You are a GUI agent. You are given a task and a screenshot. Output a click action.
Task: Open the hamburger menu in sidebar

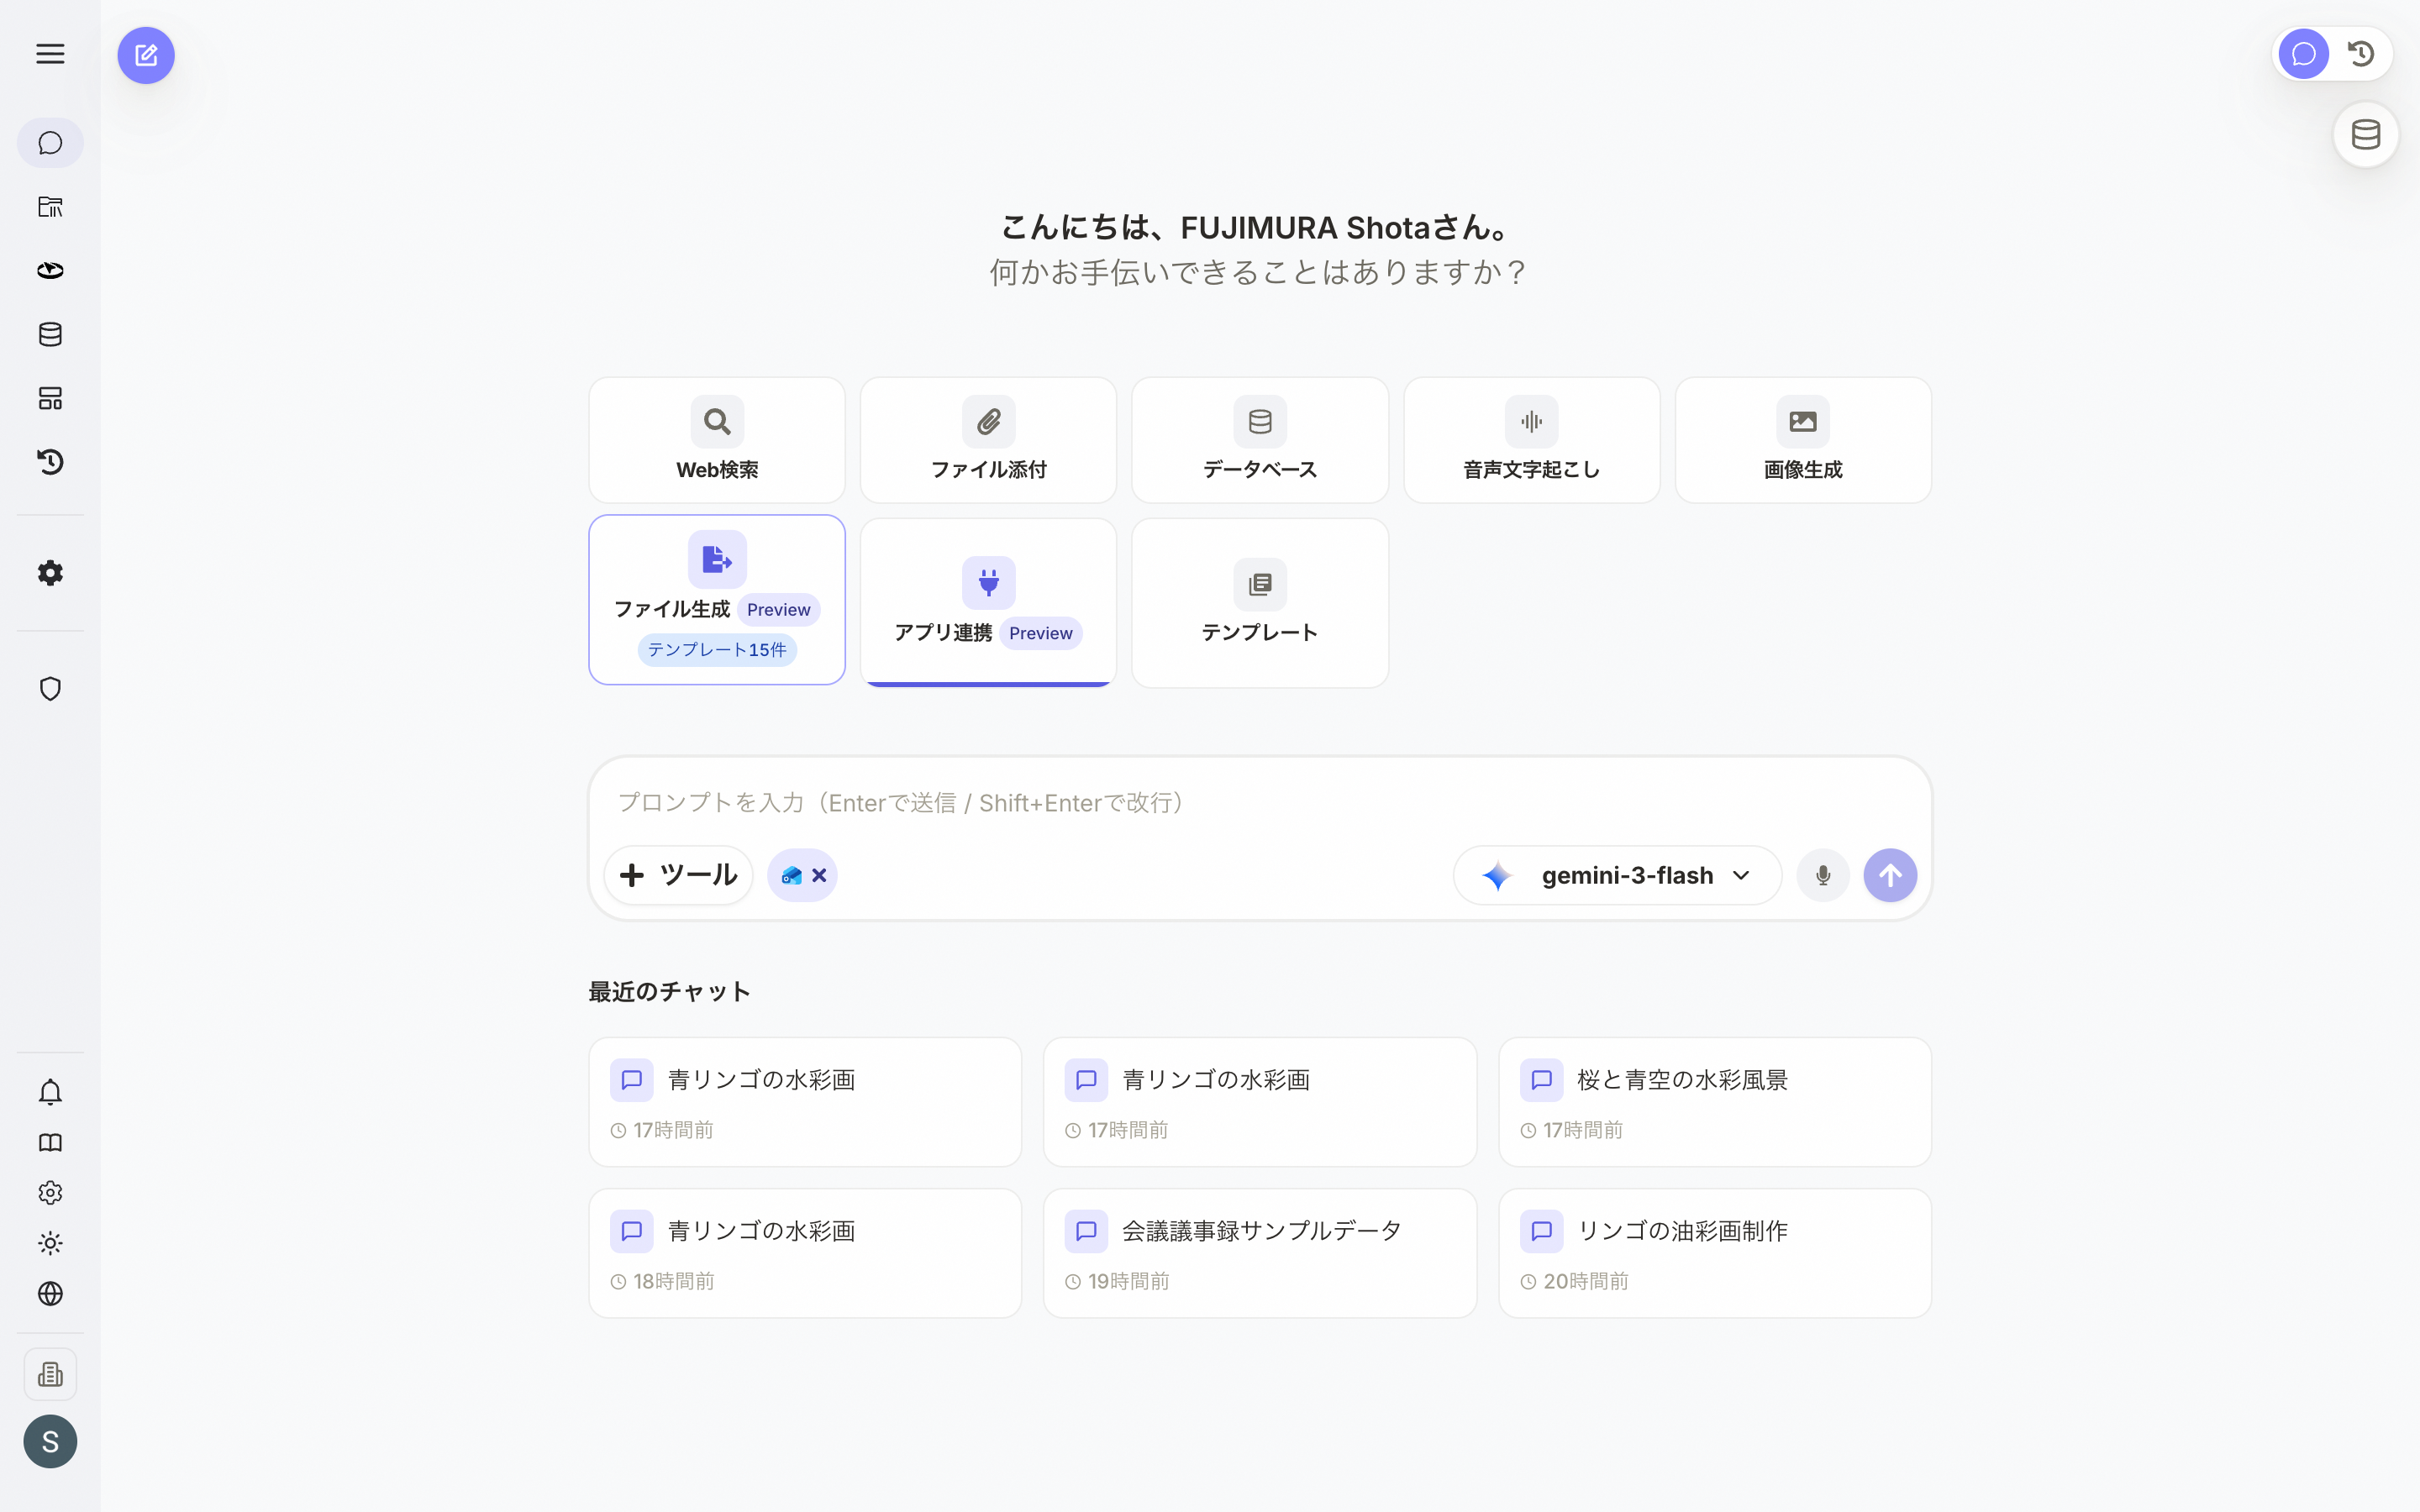[50, 54]
